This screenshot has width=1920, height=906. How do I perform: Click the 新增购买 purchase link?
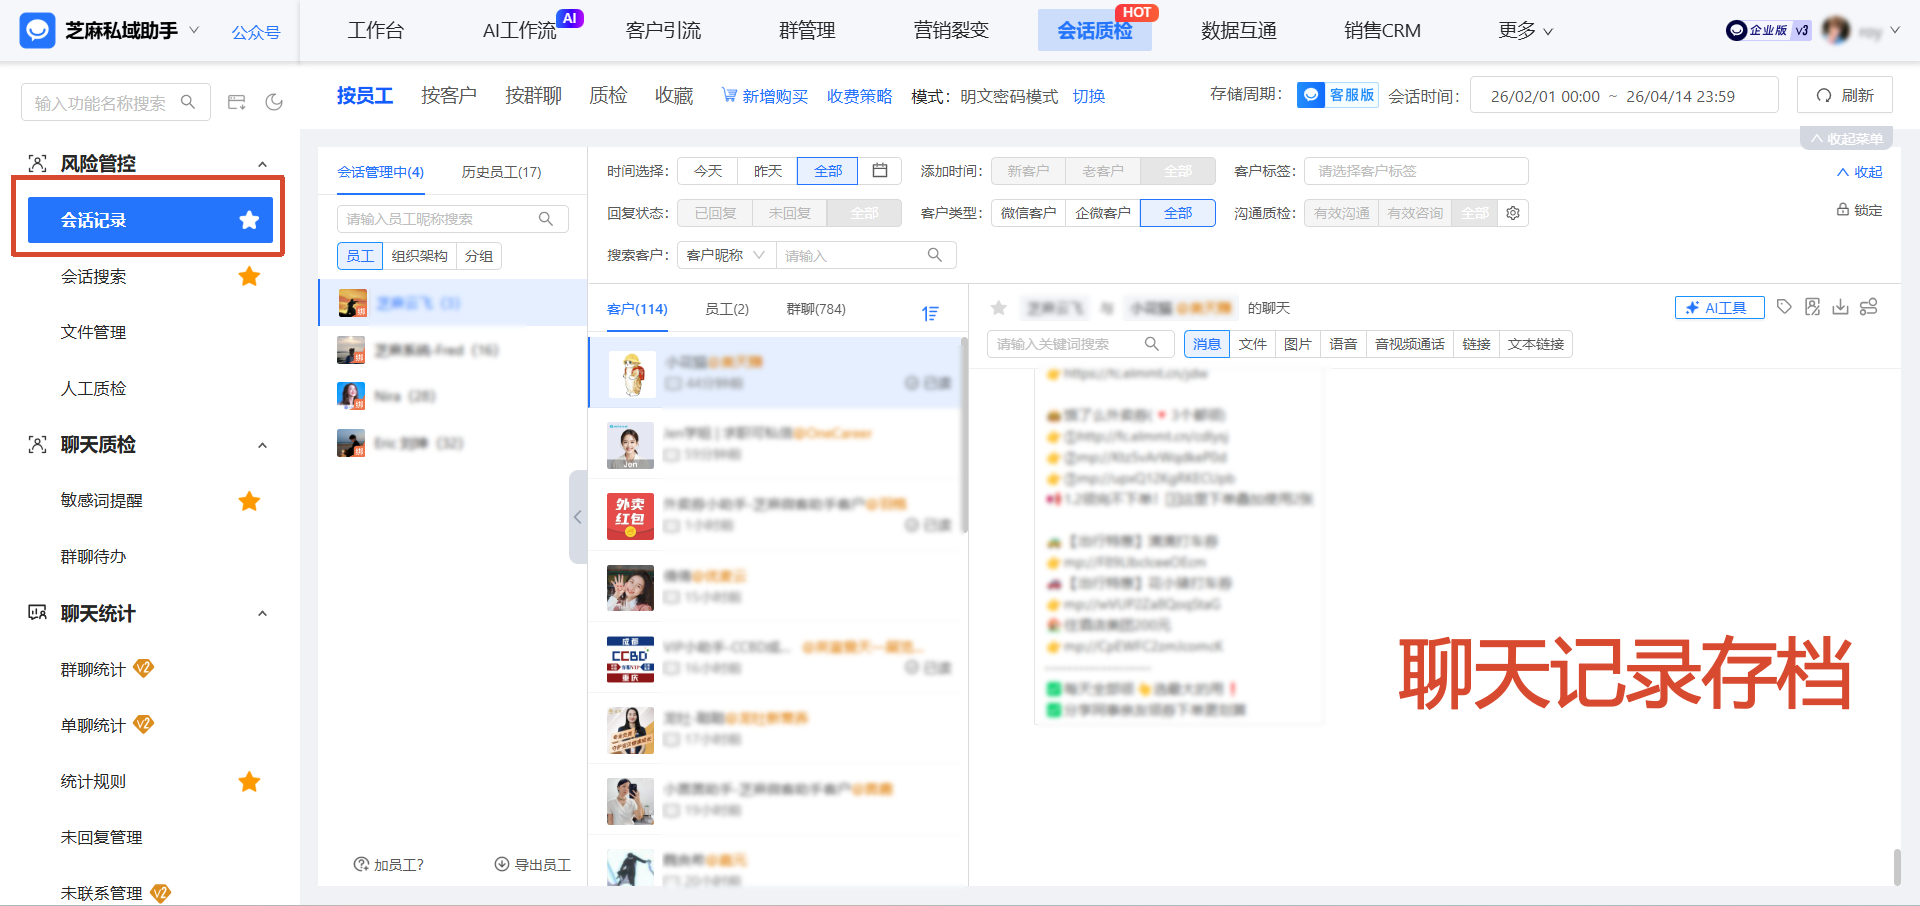[773, 95]
